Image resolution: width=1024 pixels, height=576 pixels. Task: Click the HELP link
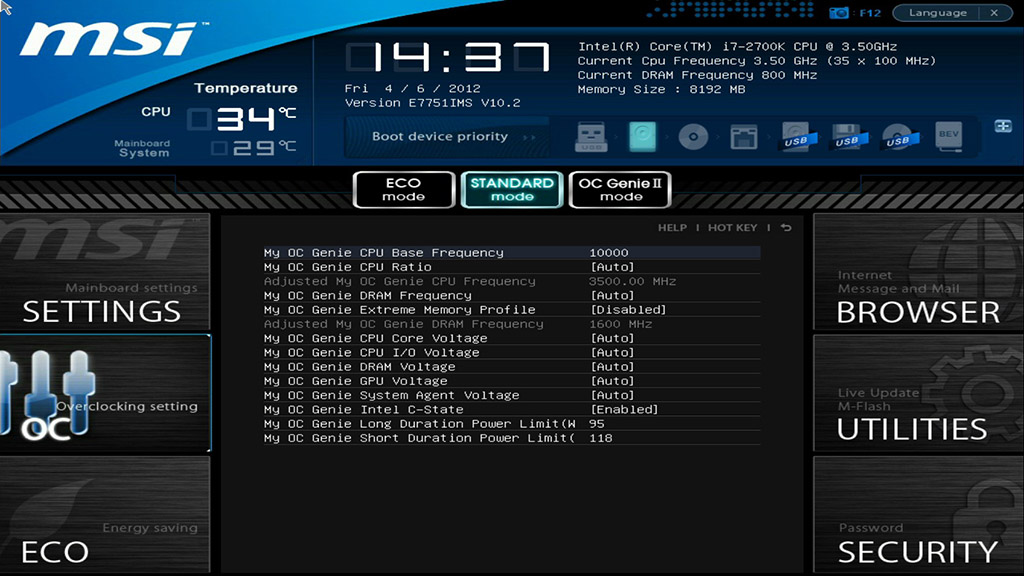(672, 228)
